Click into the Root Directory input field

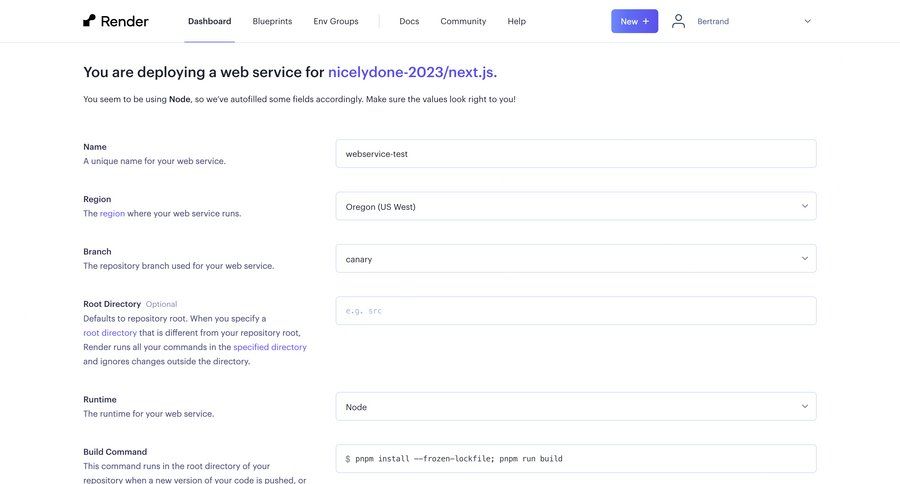tap(575, 311)
